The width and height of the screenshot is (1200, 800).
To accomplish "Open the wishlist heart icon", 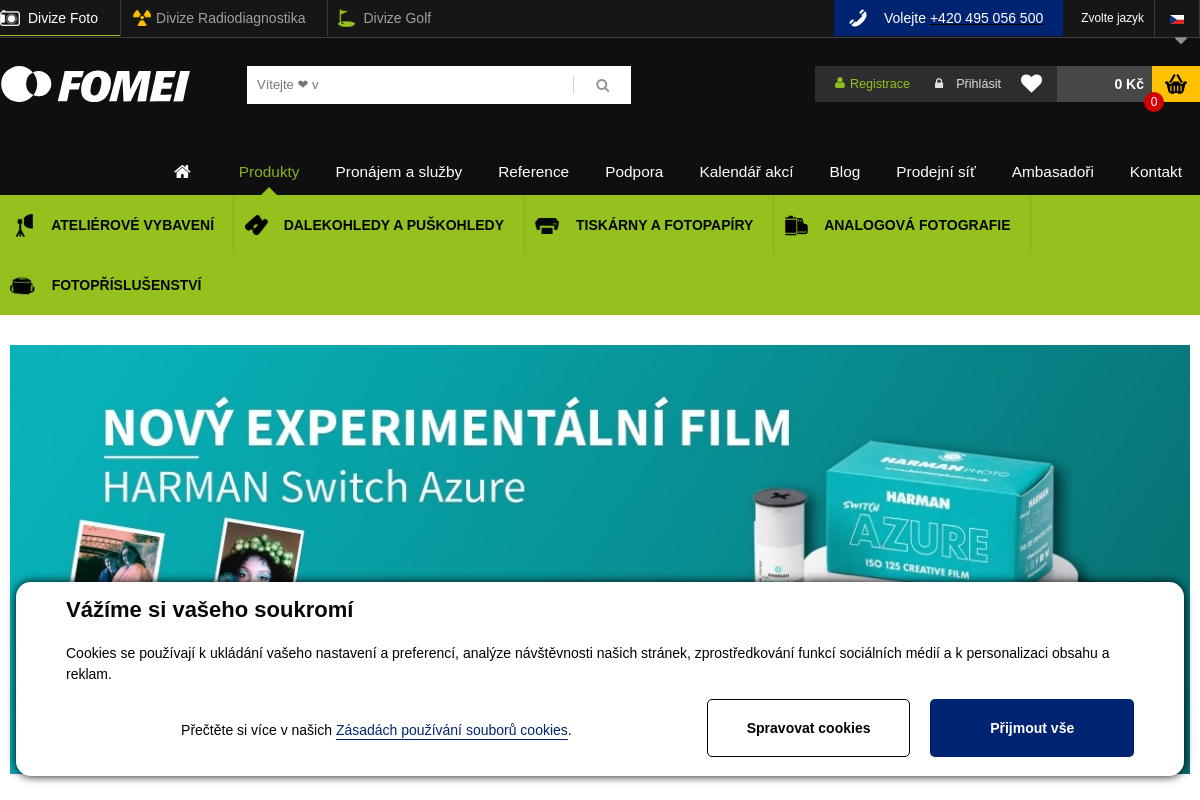I will click(x=1031, y=84).
